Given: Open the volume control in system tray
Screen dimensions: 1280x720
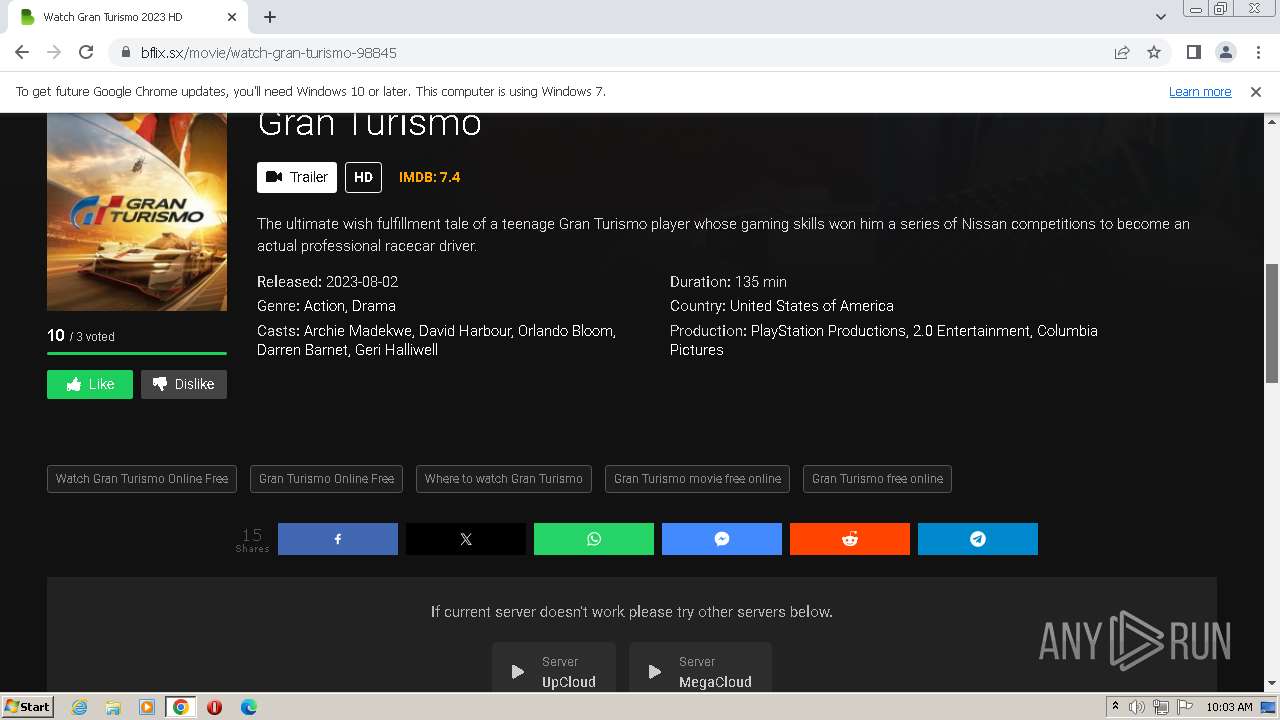Looking at the screenshot, I should (x=1137, y=707).
